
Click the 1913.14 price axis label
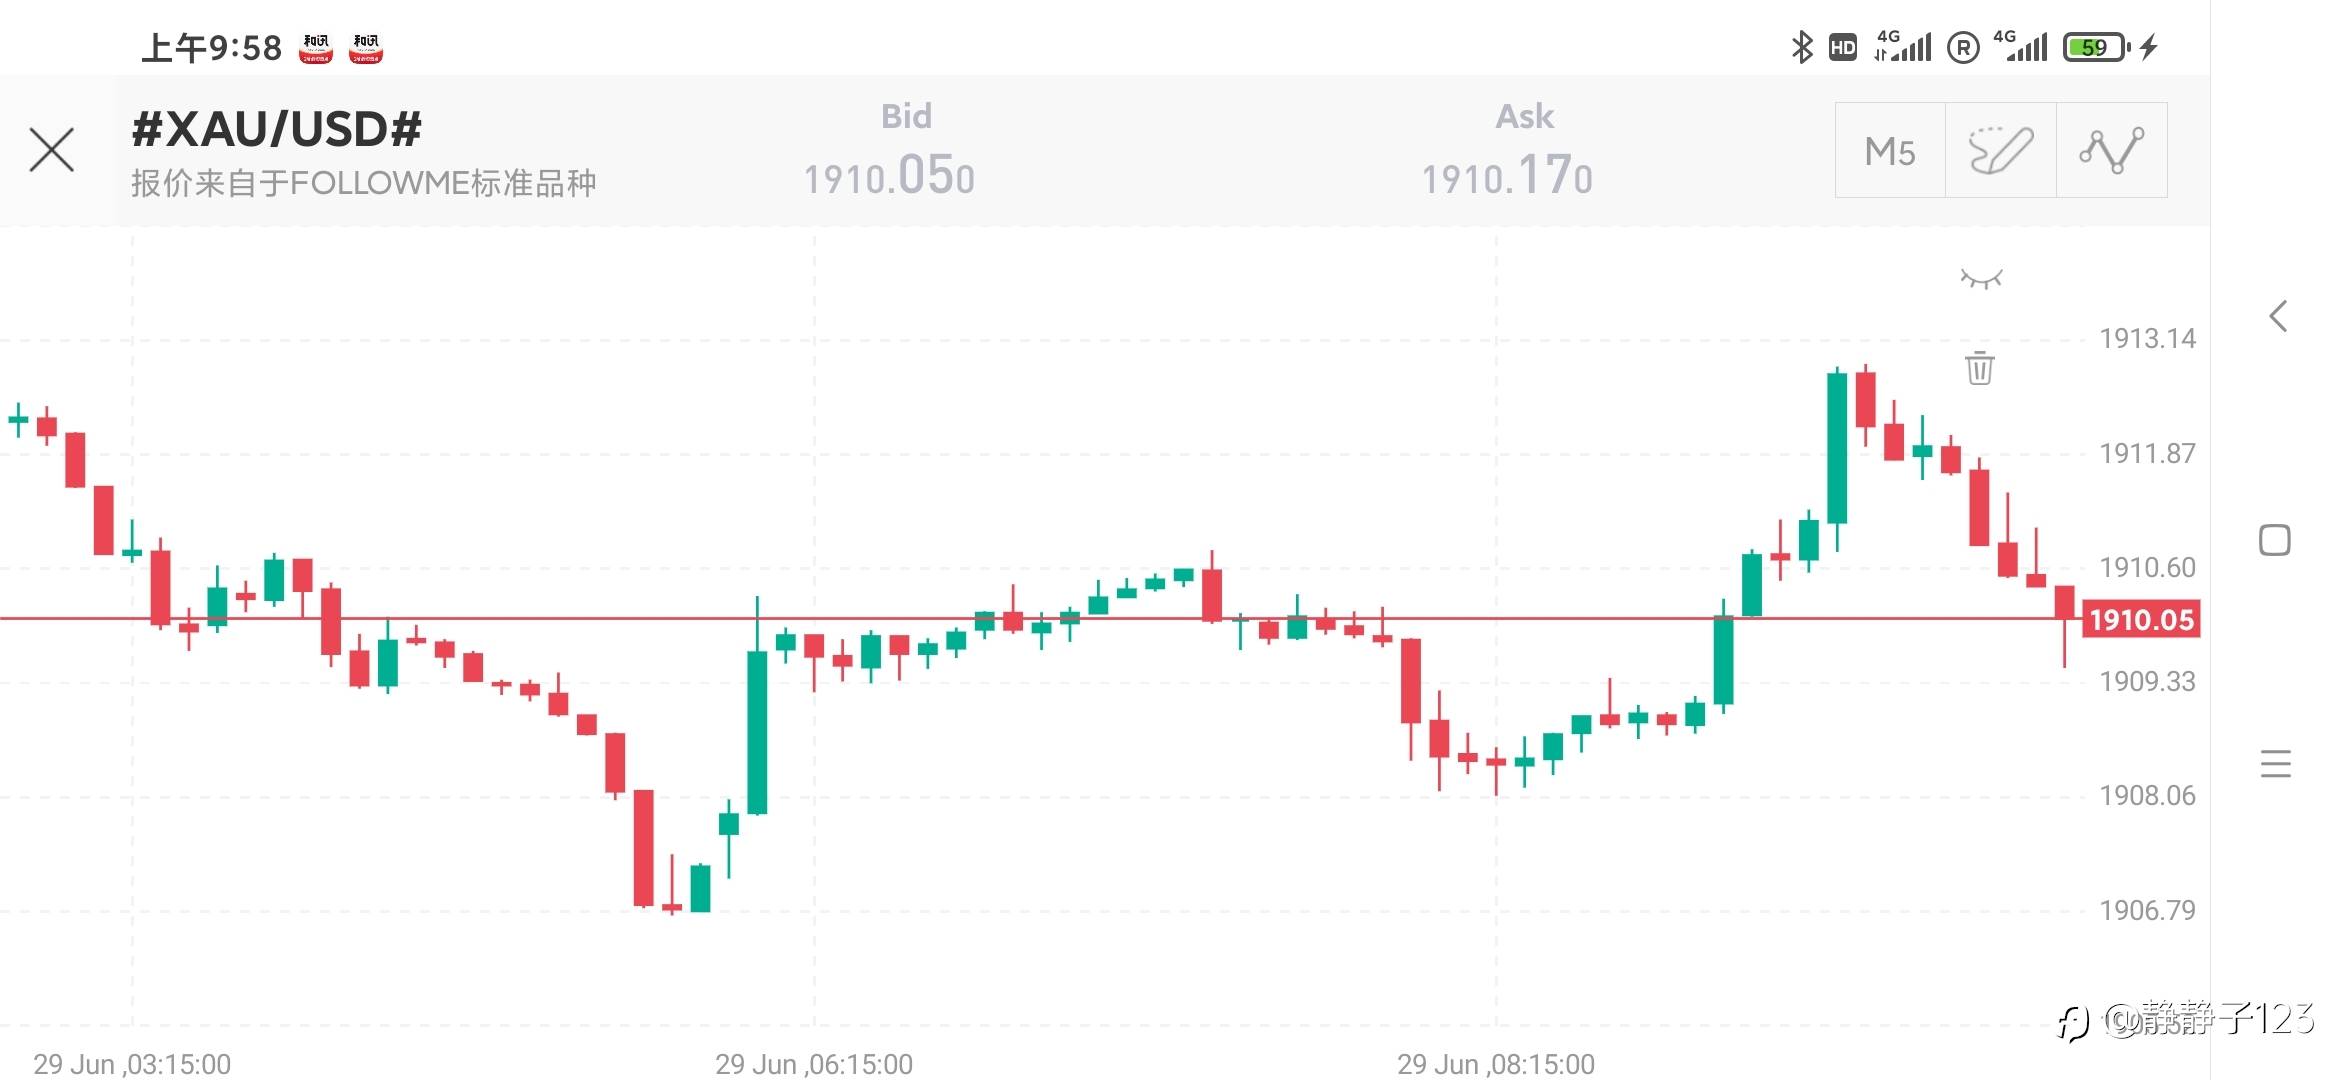point(2147,339)
